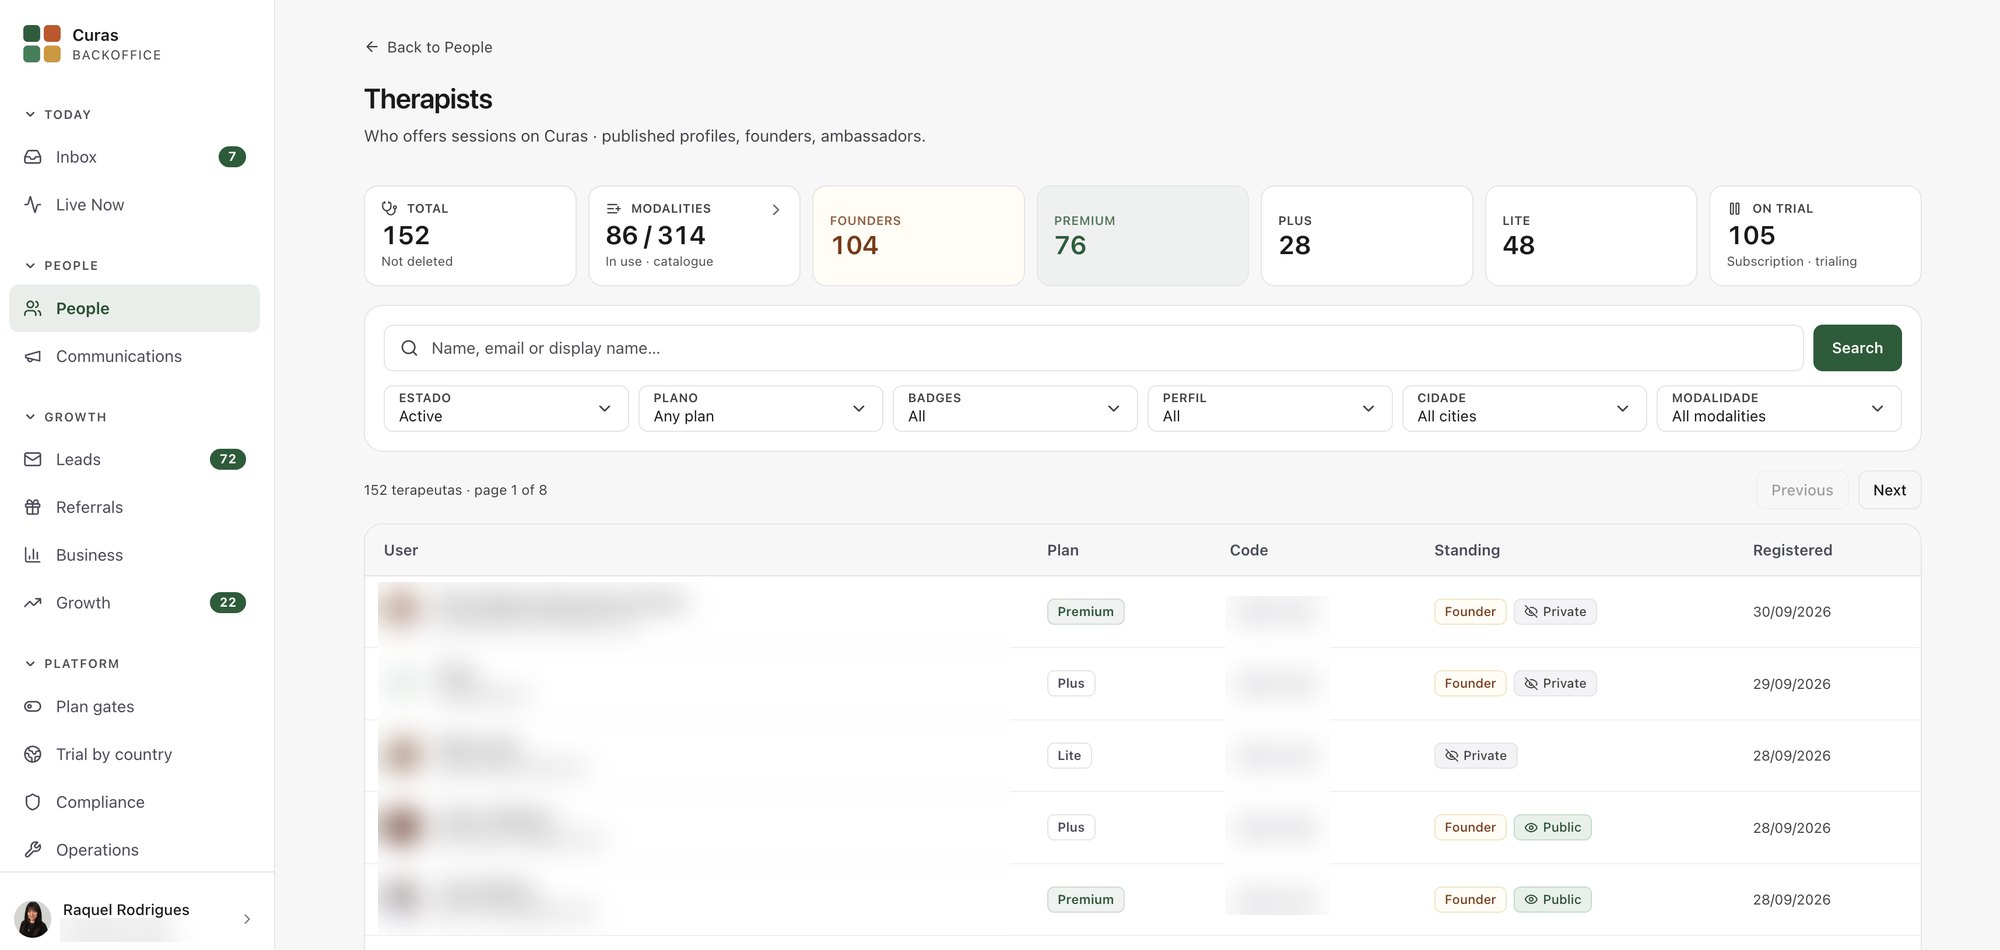This screenshot has width=2000, height=950.
Task: Open the Compliance menu item
Action: 134,803
